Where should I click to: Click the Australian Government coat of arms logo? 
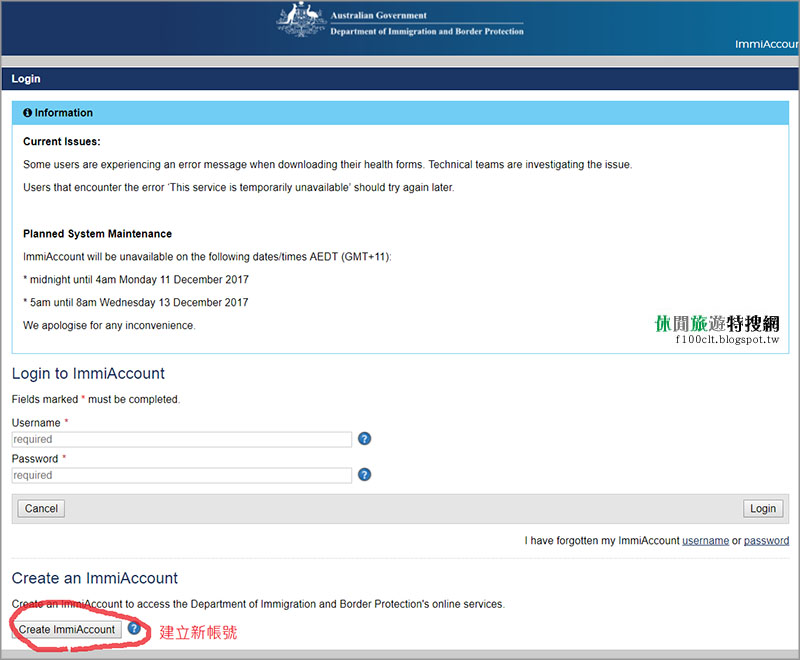point(301,19)
